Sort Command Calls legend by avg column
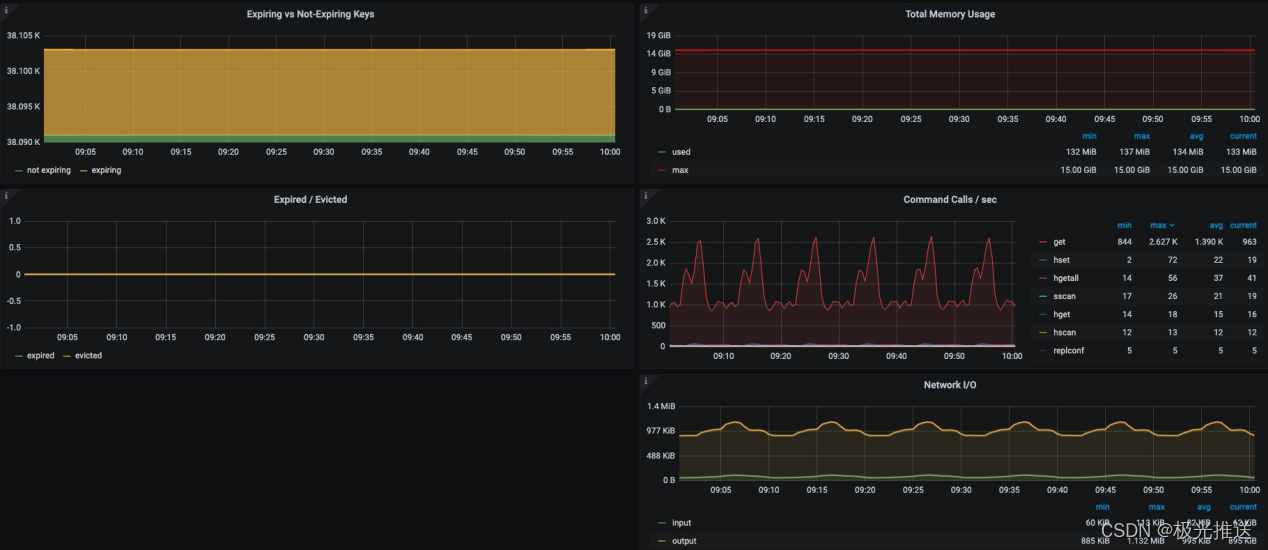 pos(1216,226)
